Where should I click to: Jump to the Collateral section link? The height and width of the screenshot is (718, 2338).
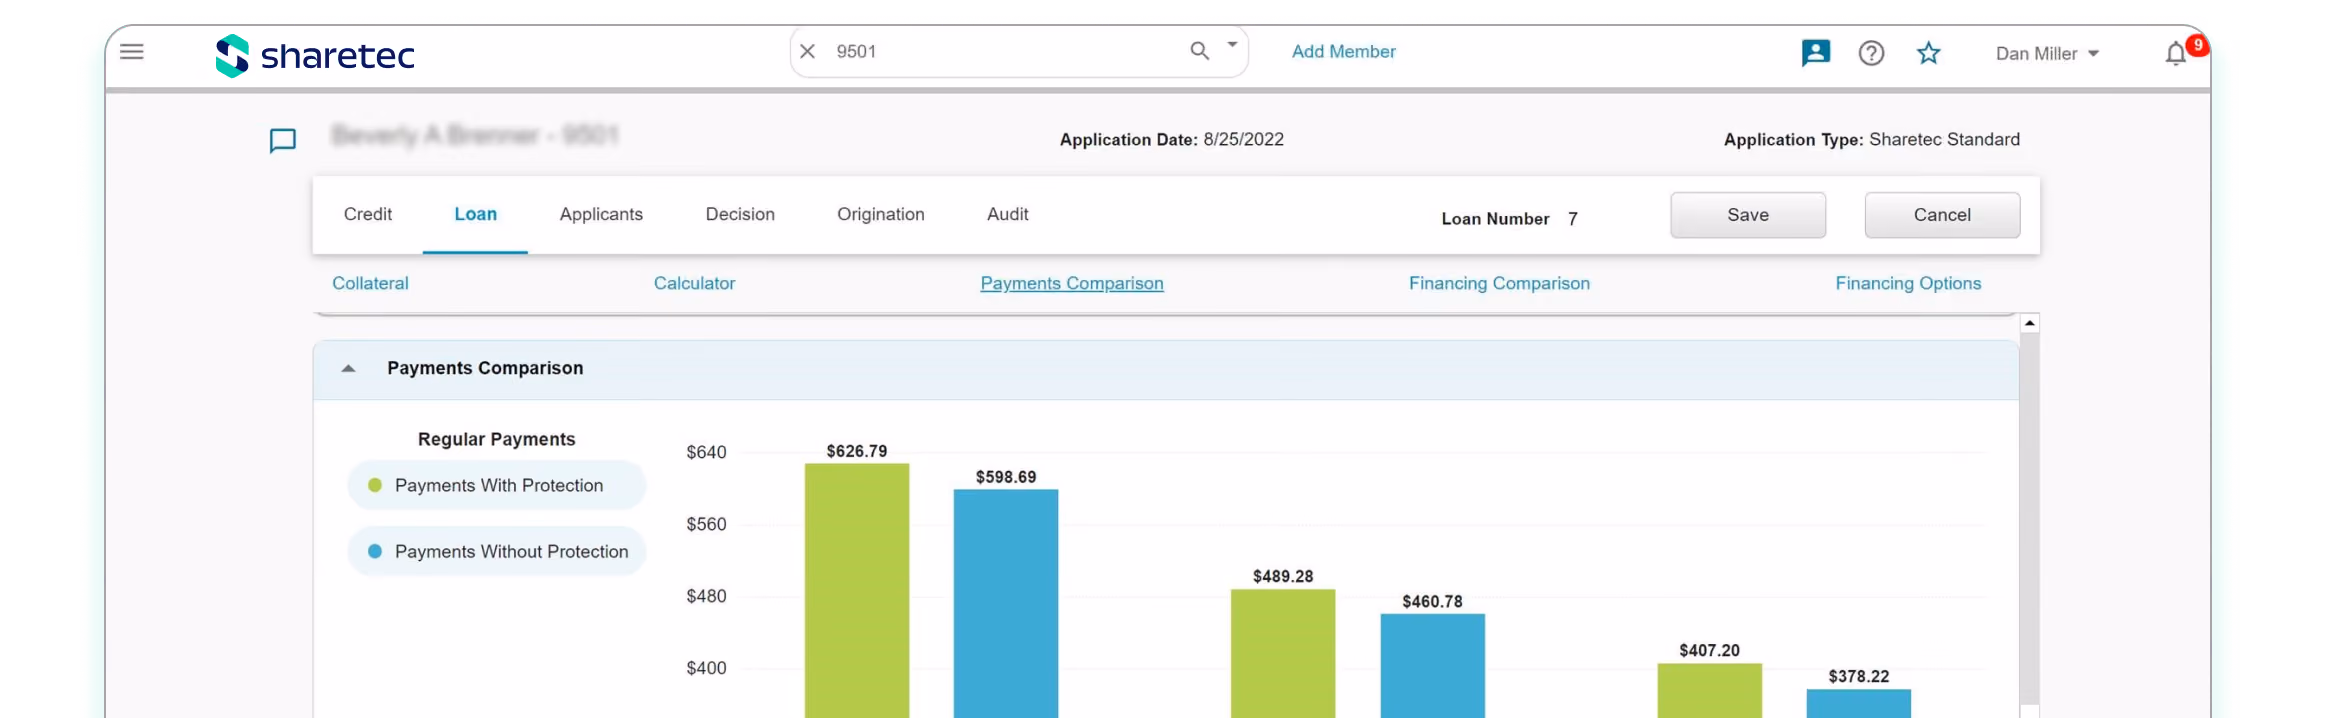(x=370, y=283)
